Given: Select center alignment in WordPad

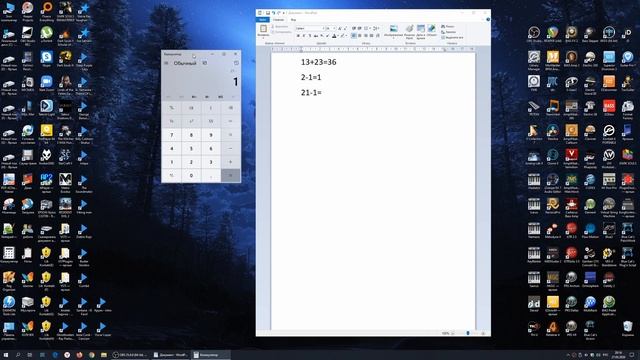Looking at the screenshot, I should (x=360, y=36).
